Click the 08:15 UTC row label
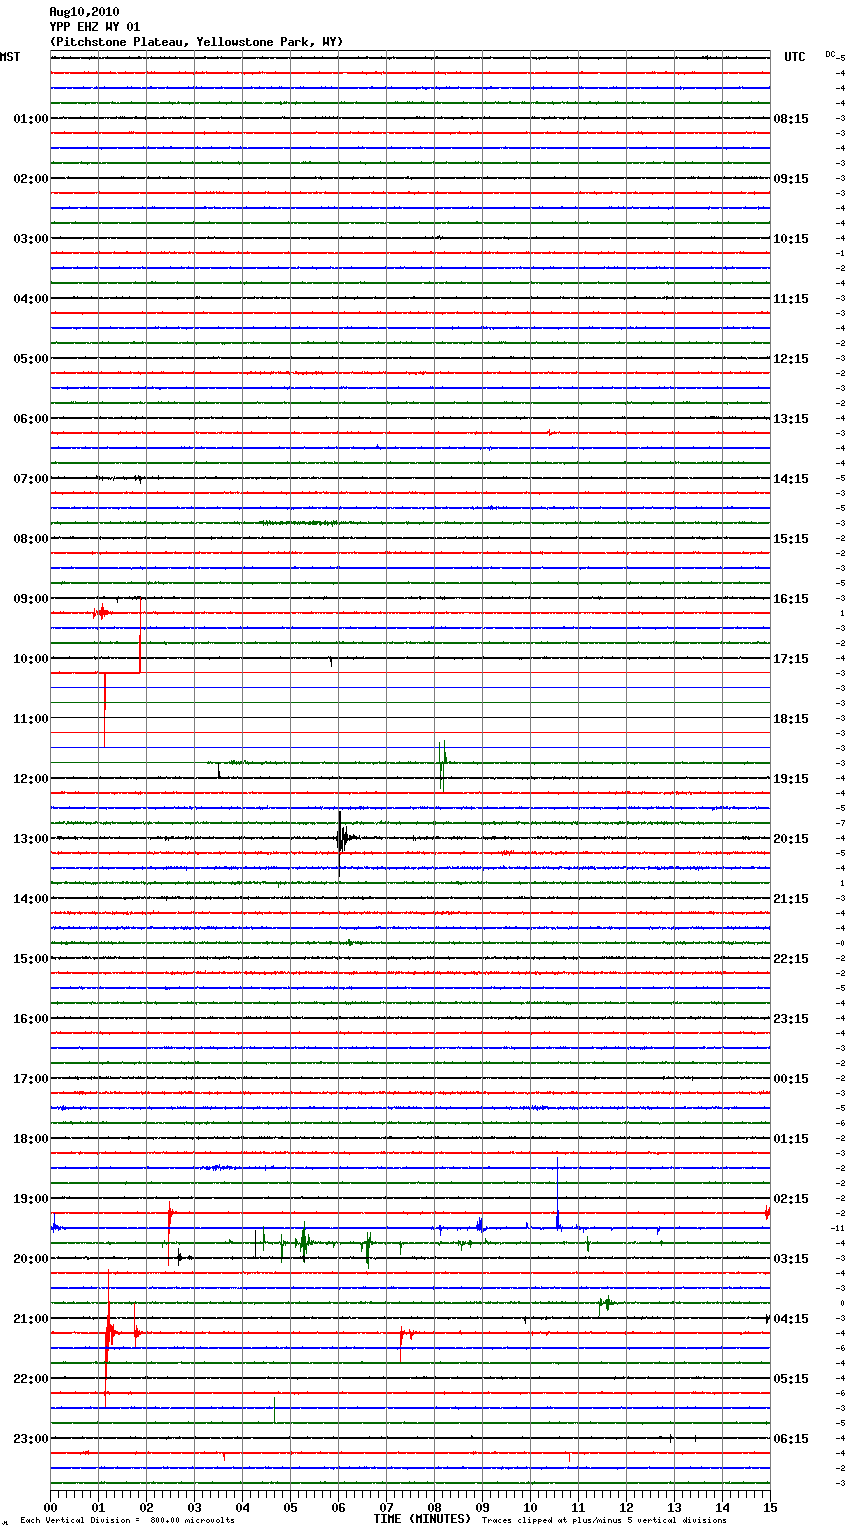Viewport: 850px width, 1534px height. (x=791, y=119)
